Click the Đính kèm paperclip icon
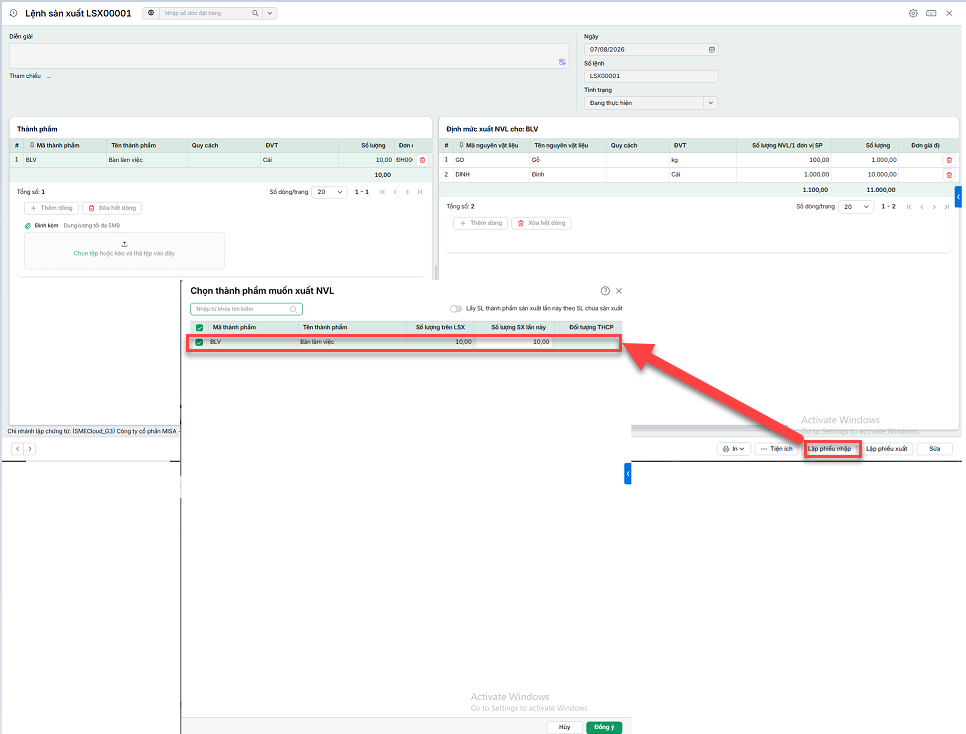The height and width of the screenshot is (734, 966). click(28, 226)
